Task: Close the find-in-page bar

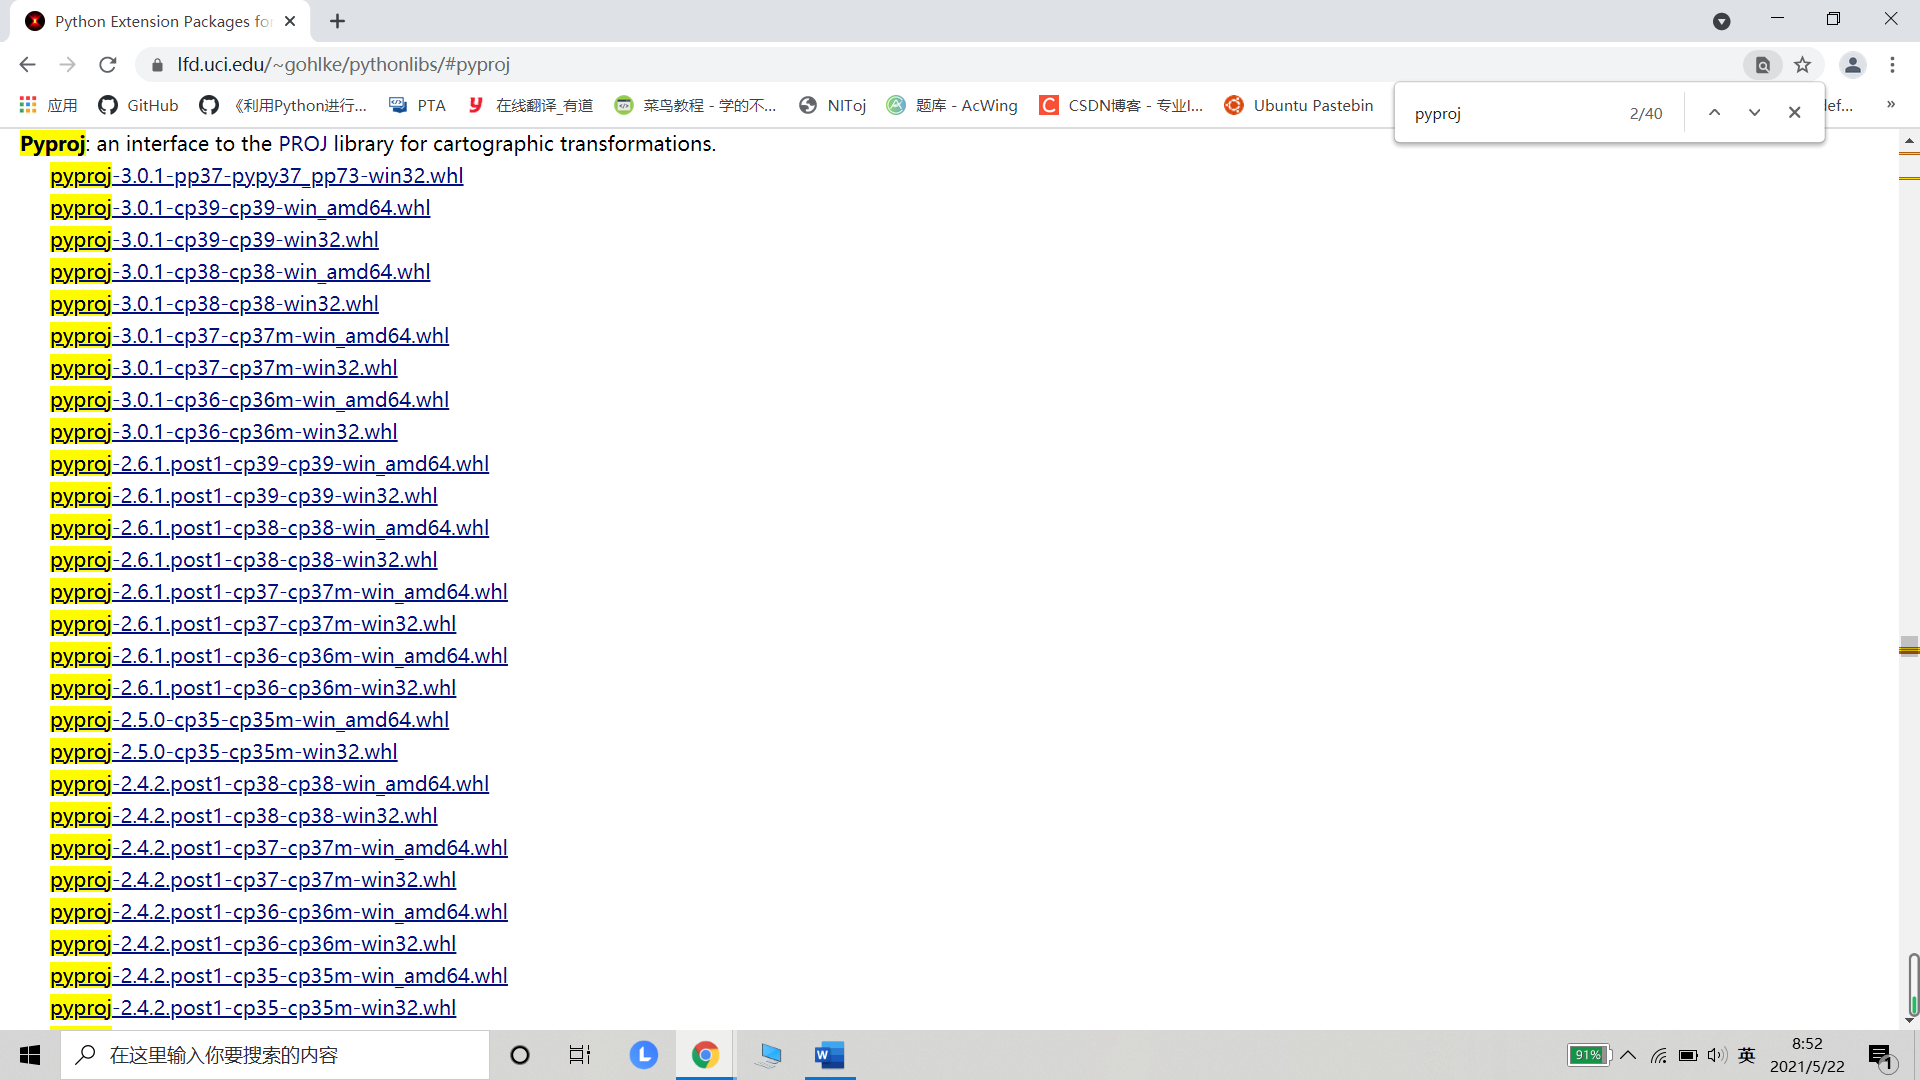Action: (1793, 112)
